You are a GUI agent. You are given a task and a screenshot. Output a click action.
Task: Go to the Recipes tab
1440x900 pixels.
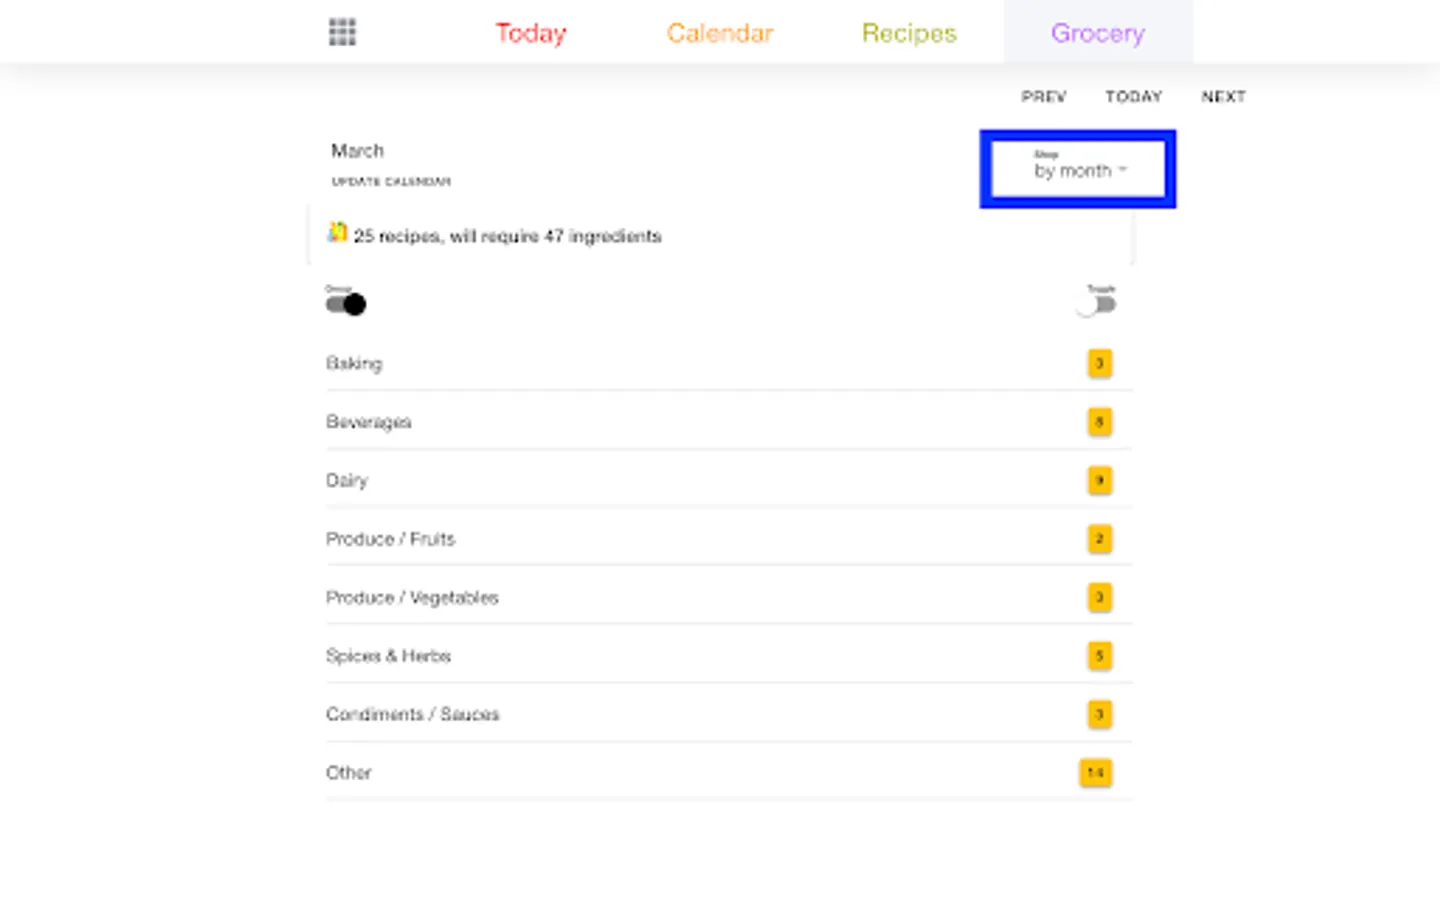click(909, 33)
